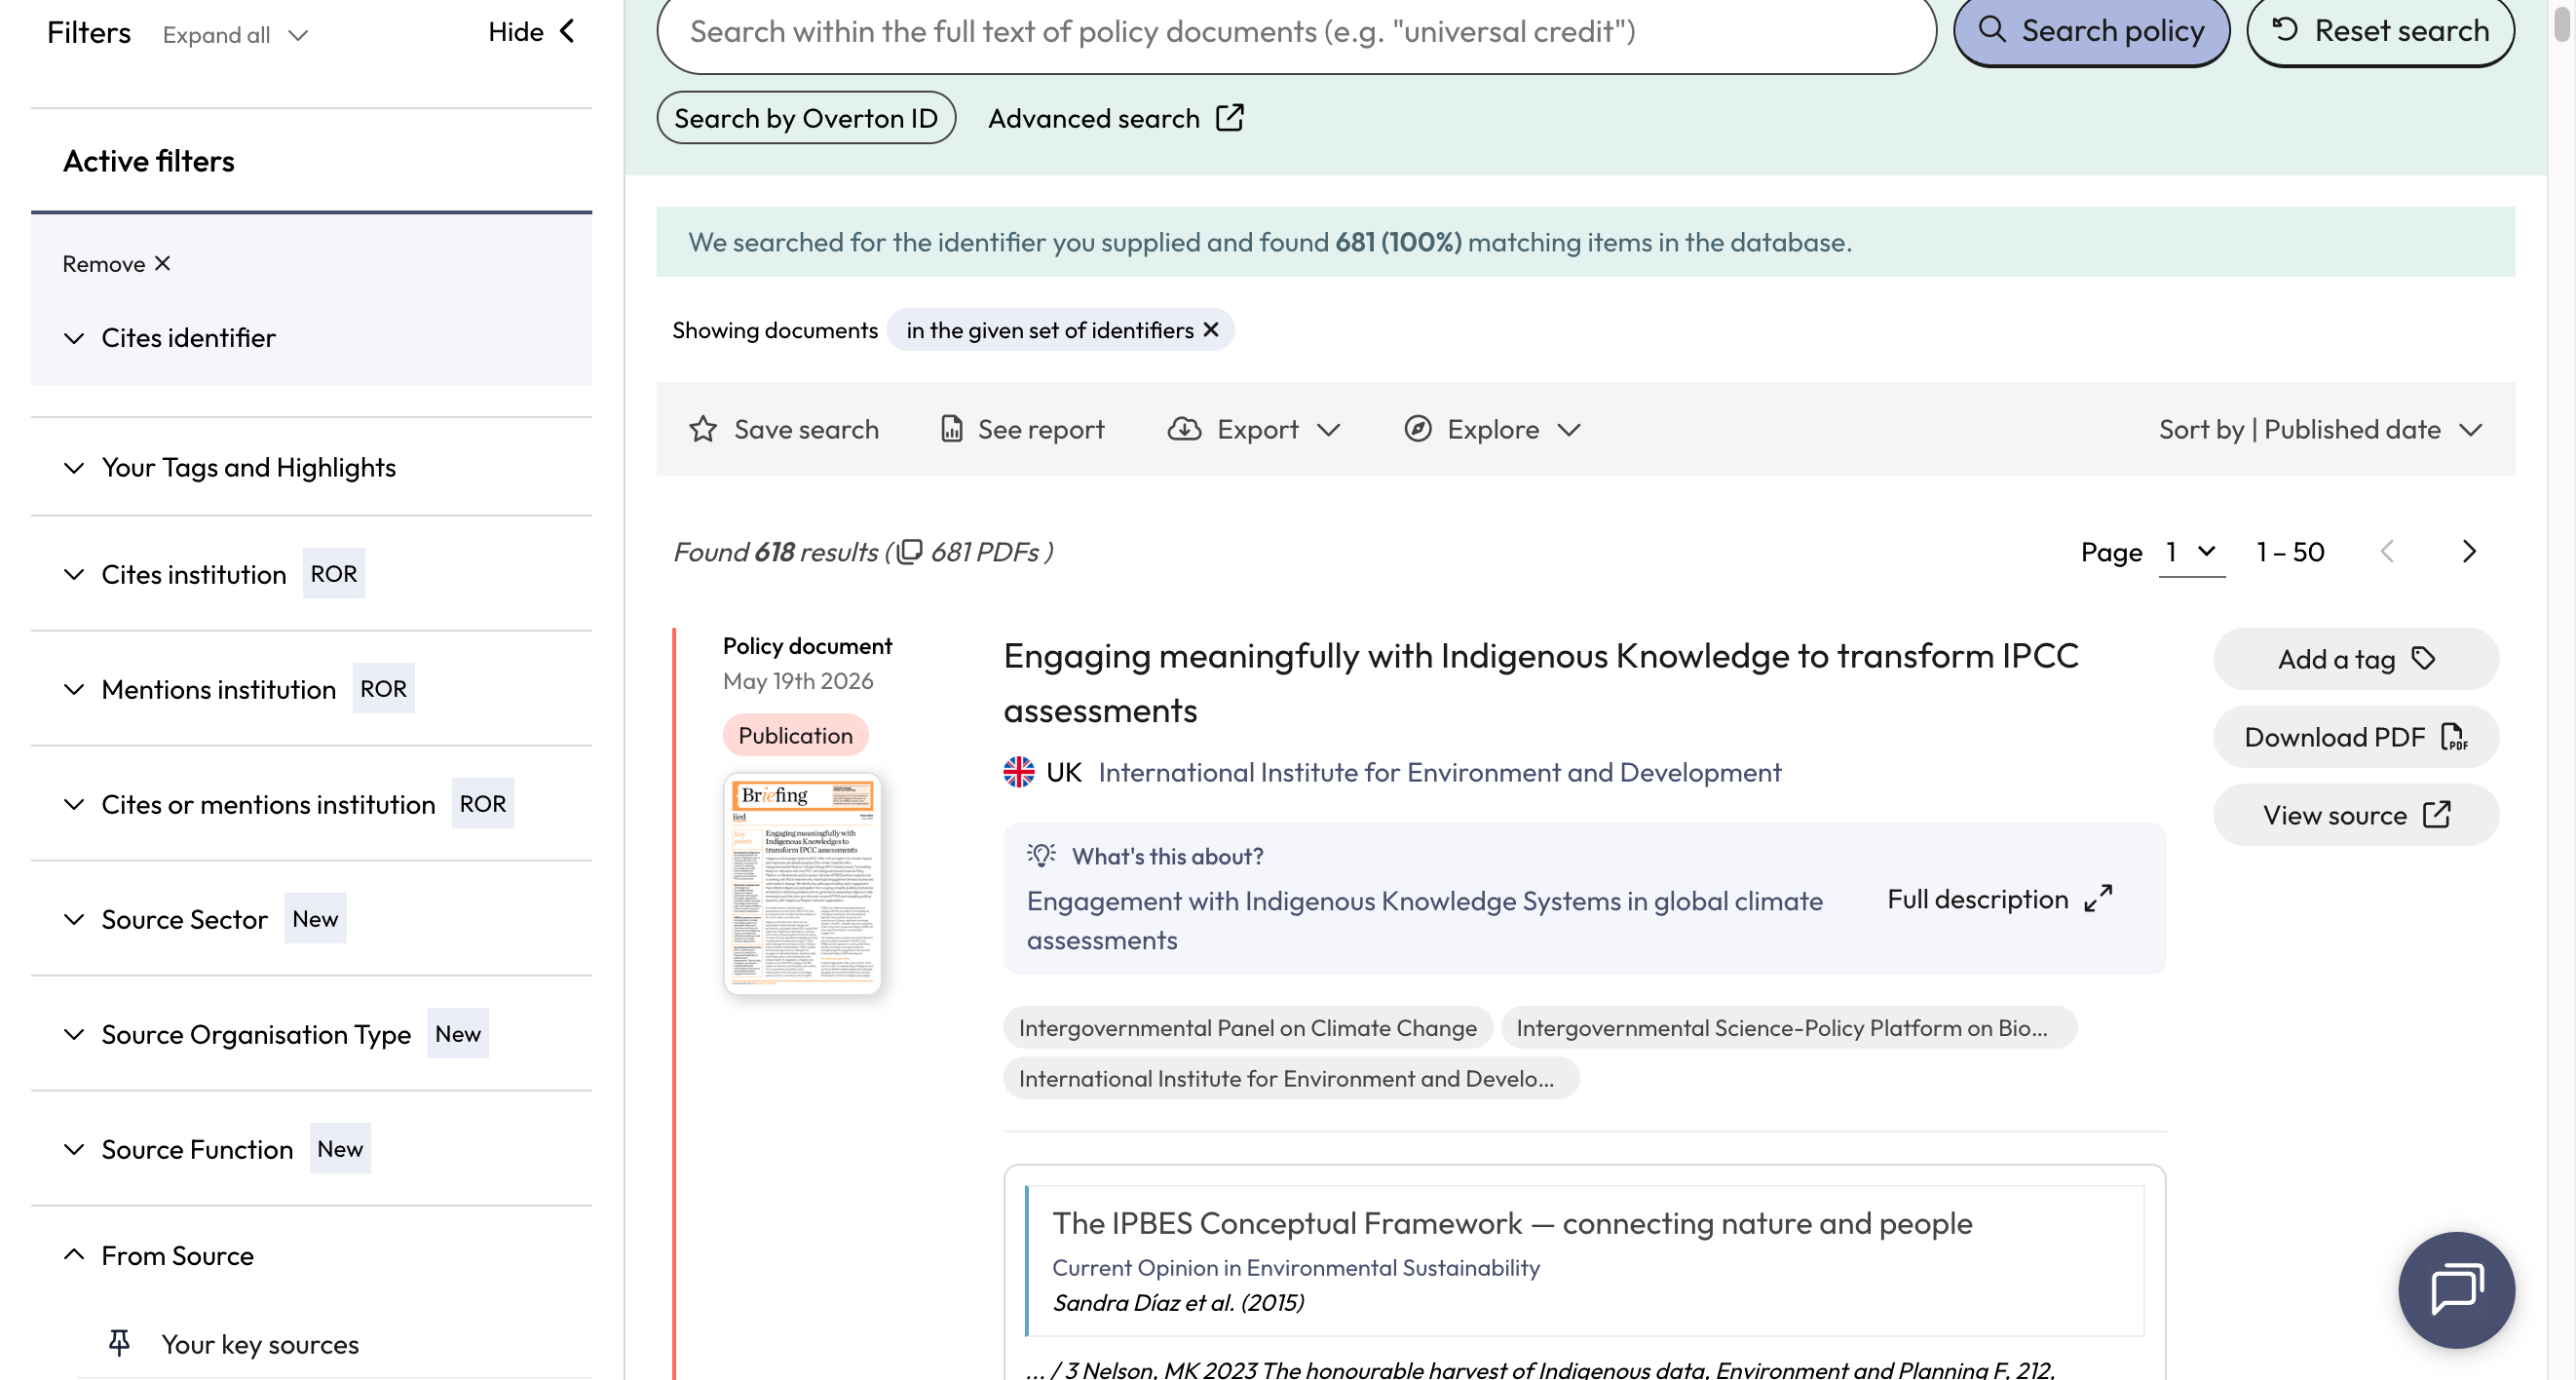Click the See report document icon
This screenshot has width=2576, height=1380.
pyautogui.click(x=951, y=429)
